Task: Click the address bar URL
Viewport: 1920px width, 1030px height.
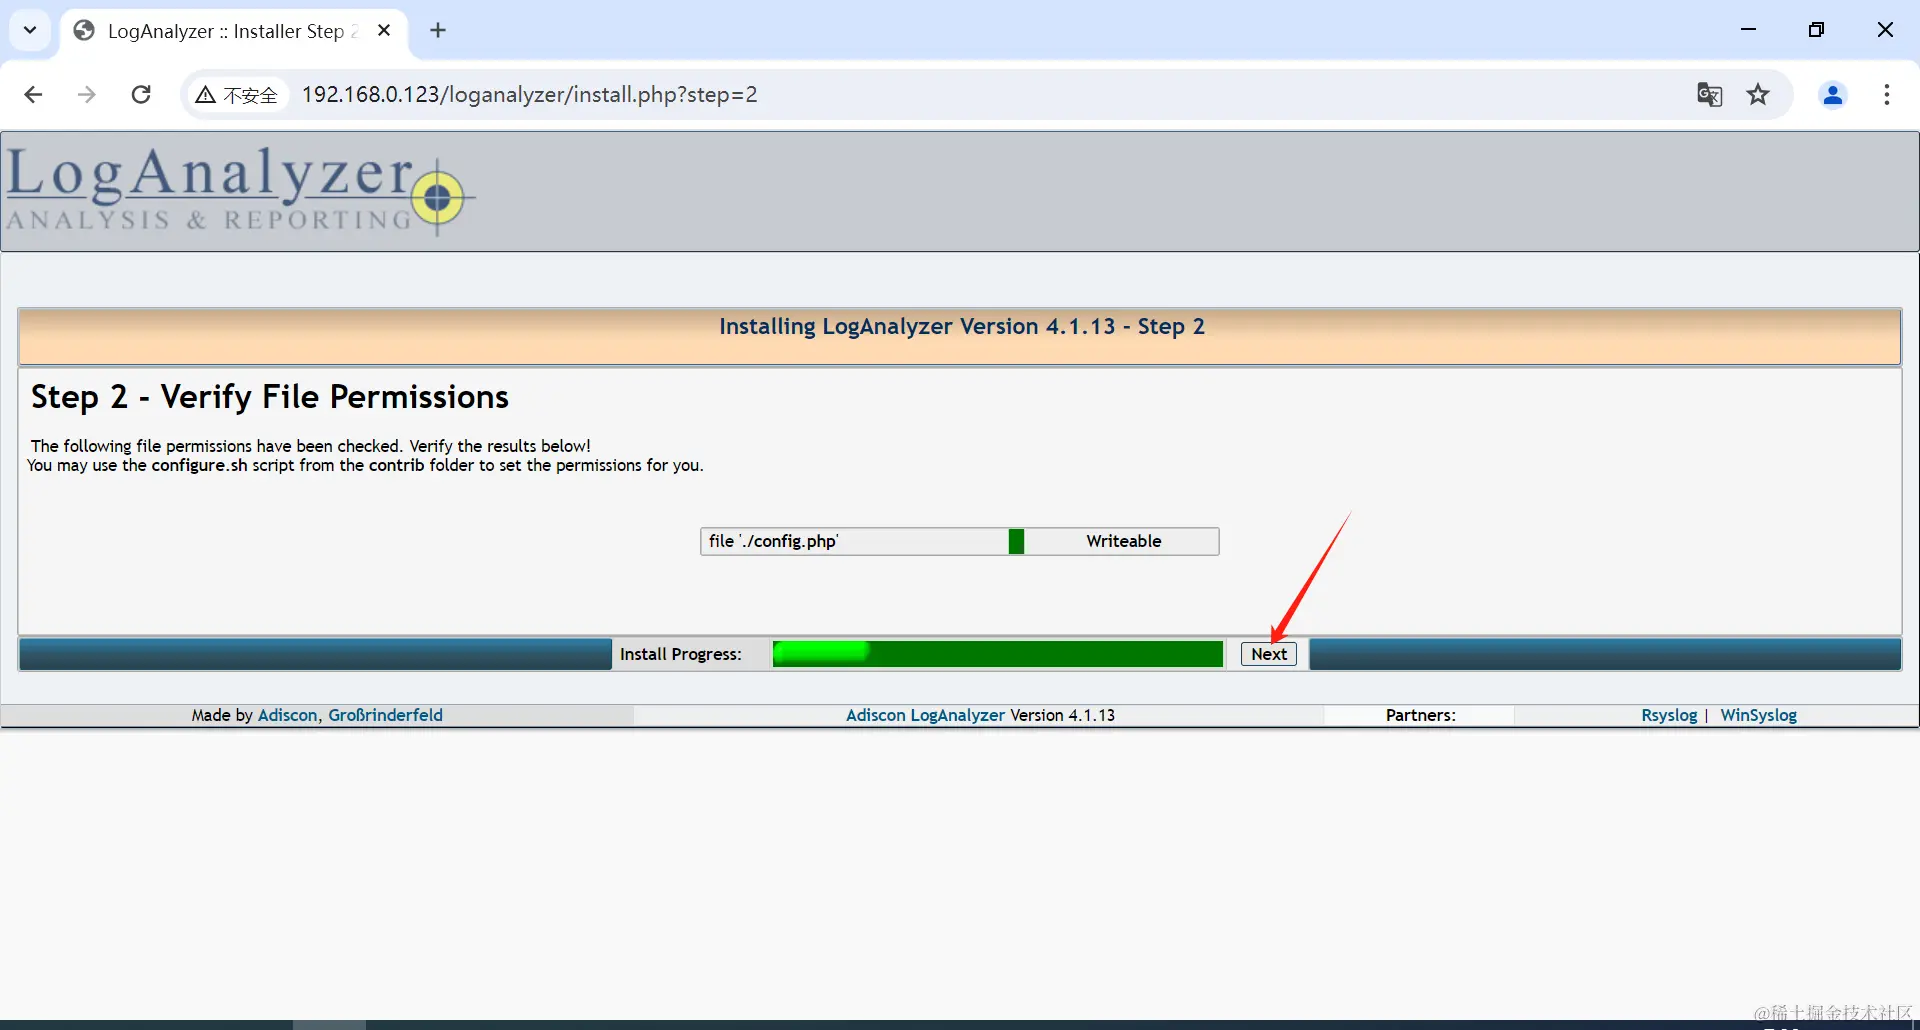Action: click(x=529, y=95)
